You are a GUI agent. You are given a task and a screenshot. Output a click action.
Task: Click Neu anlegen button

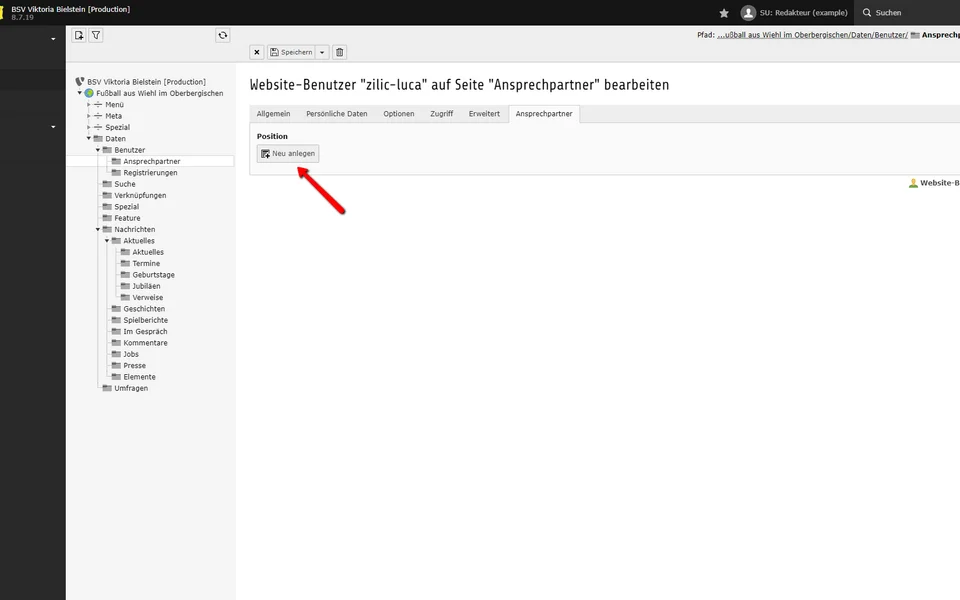coord(288,153)
